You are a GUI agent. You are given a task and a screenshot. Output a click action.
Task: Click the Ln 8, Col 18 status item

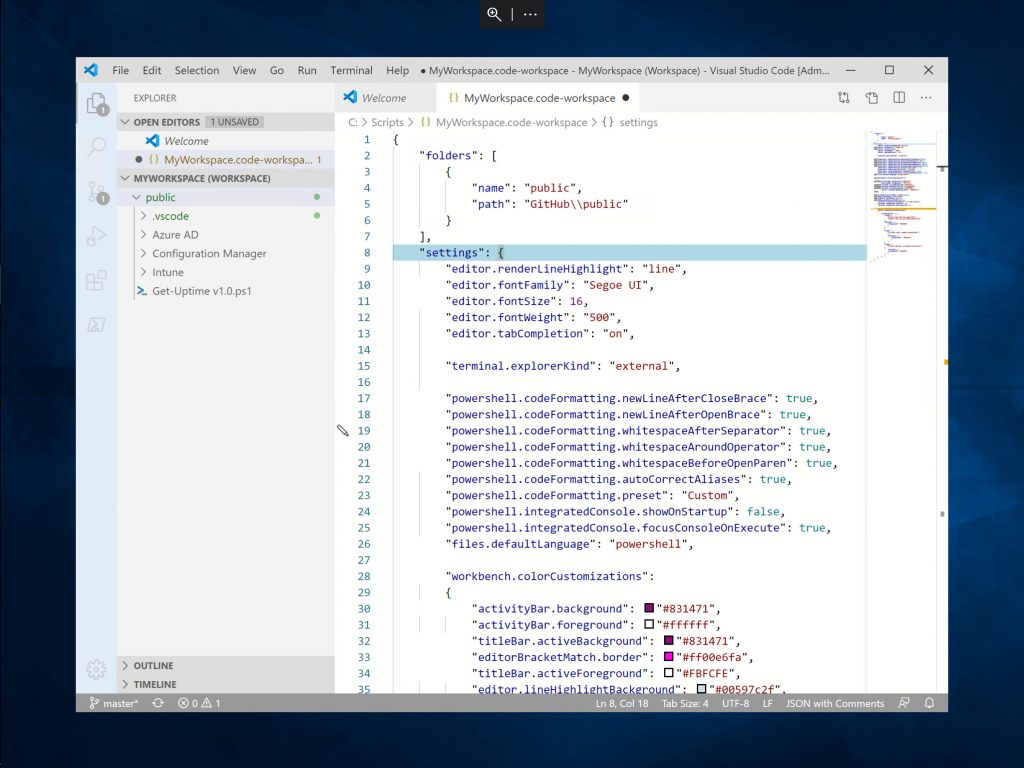622,703
